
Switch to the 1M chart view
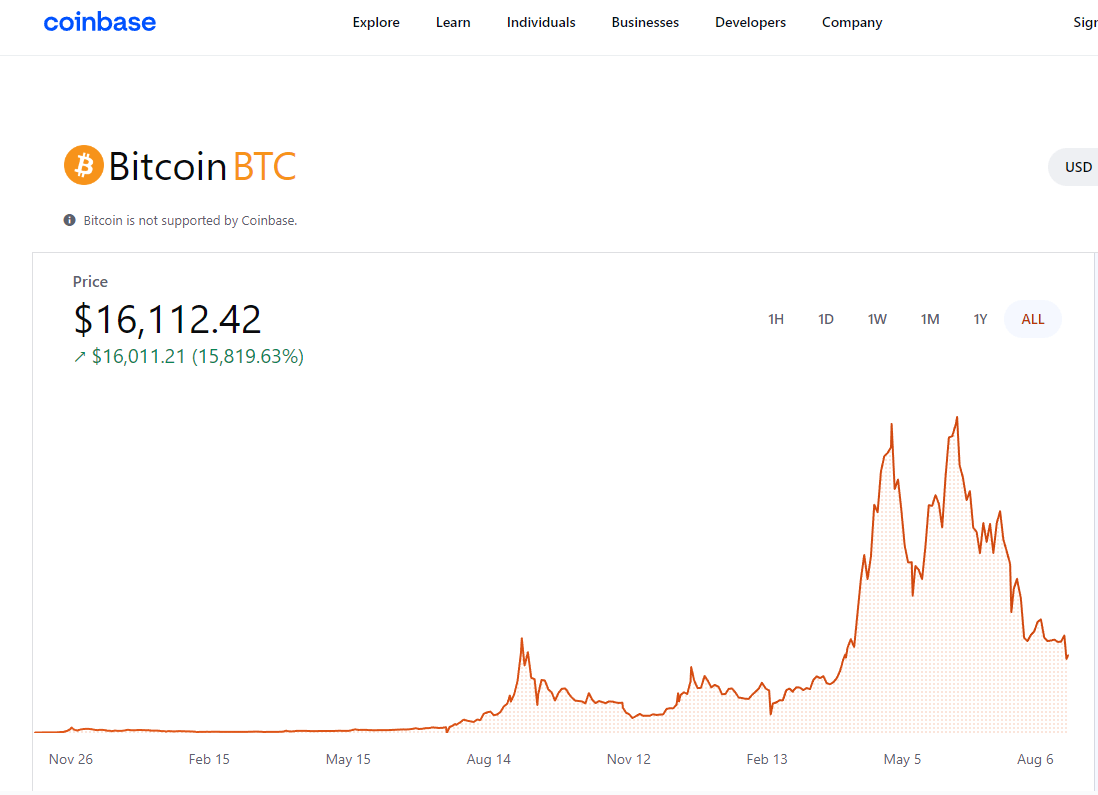(930, 318)
